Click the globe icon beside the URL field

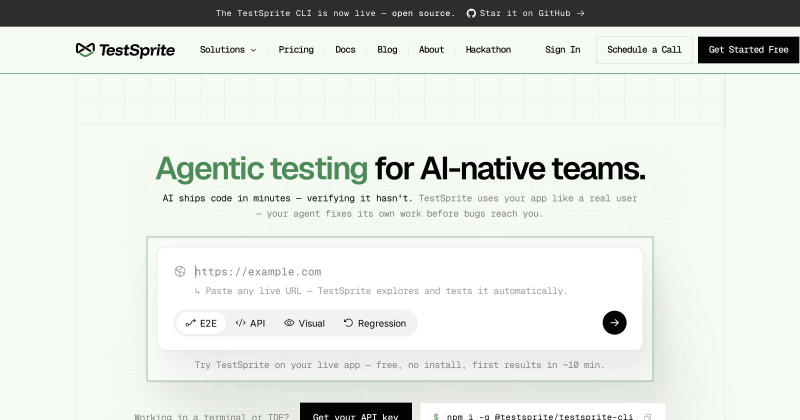click(180, 271)
